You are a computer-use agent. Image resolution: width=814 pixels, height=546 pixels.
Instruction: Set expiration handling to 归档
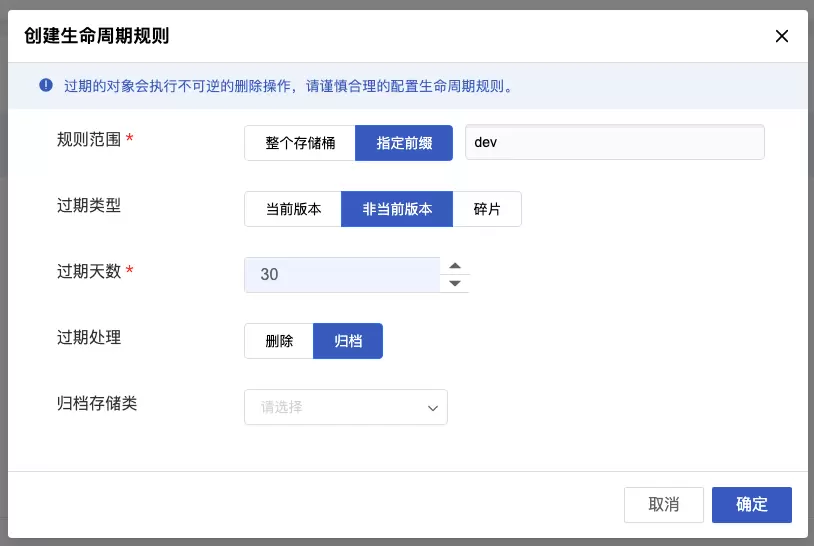coord(348,341)
